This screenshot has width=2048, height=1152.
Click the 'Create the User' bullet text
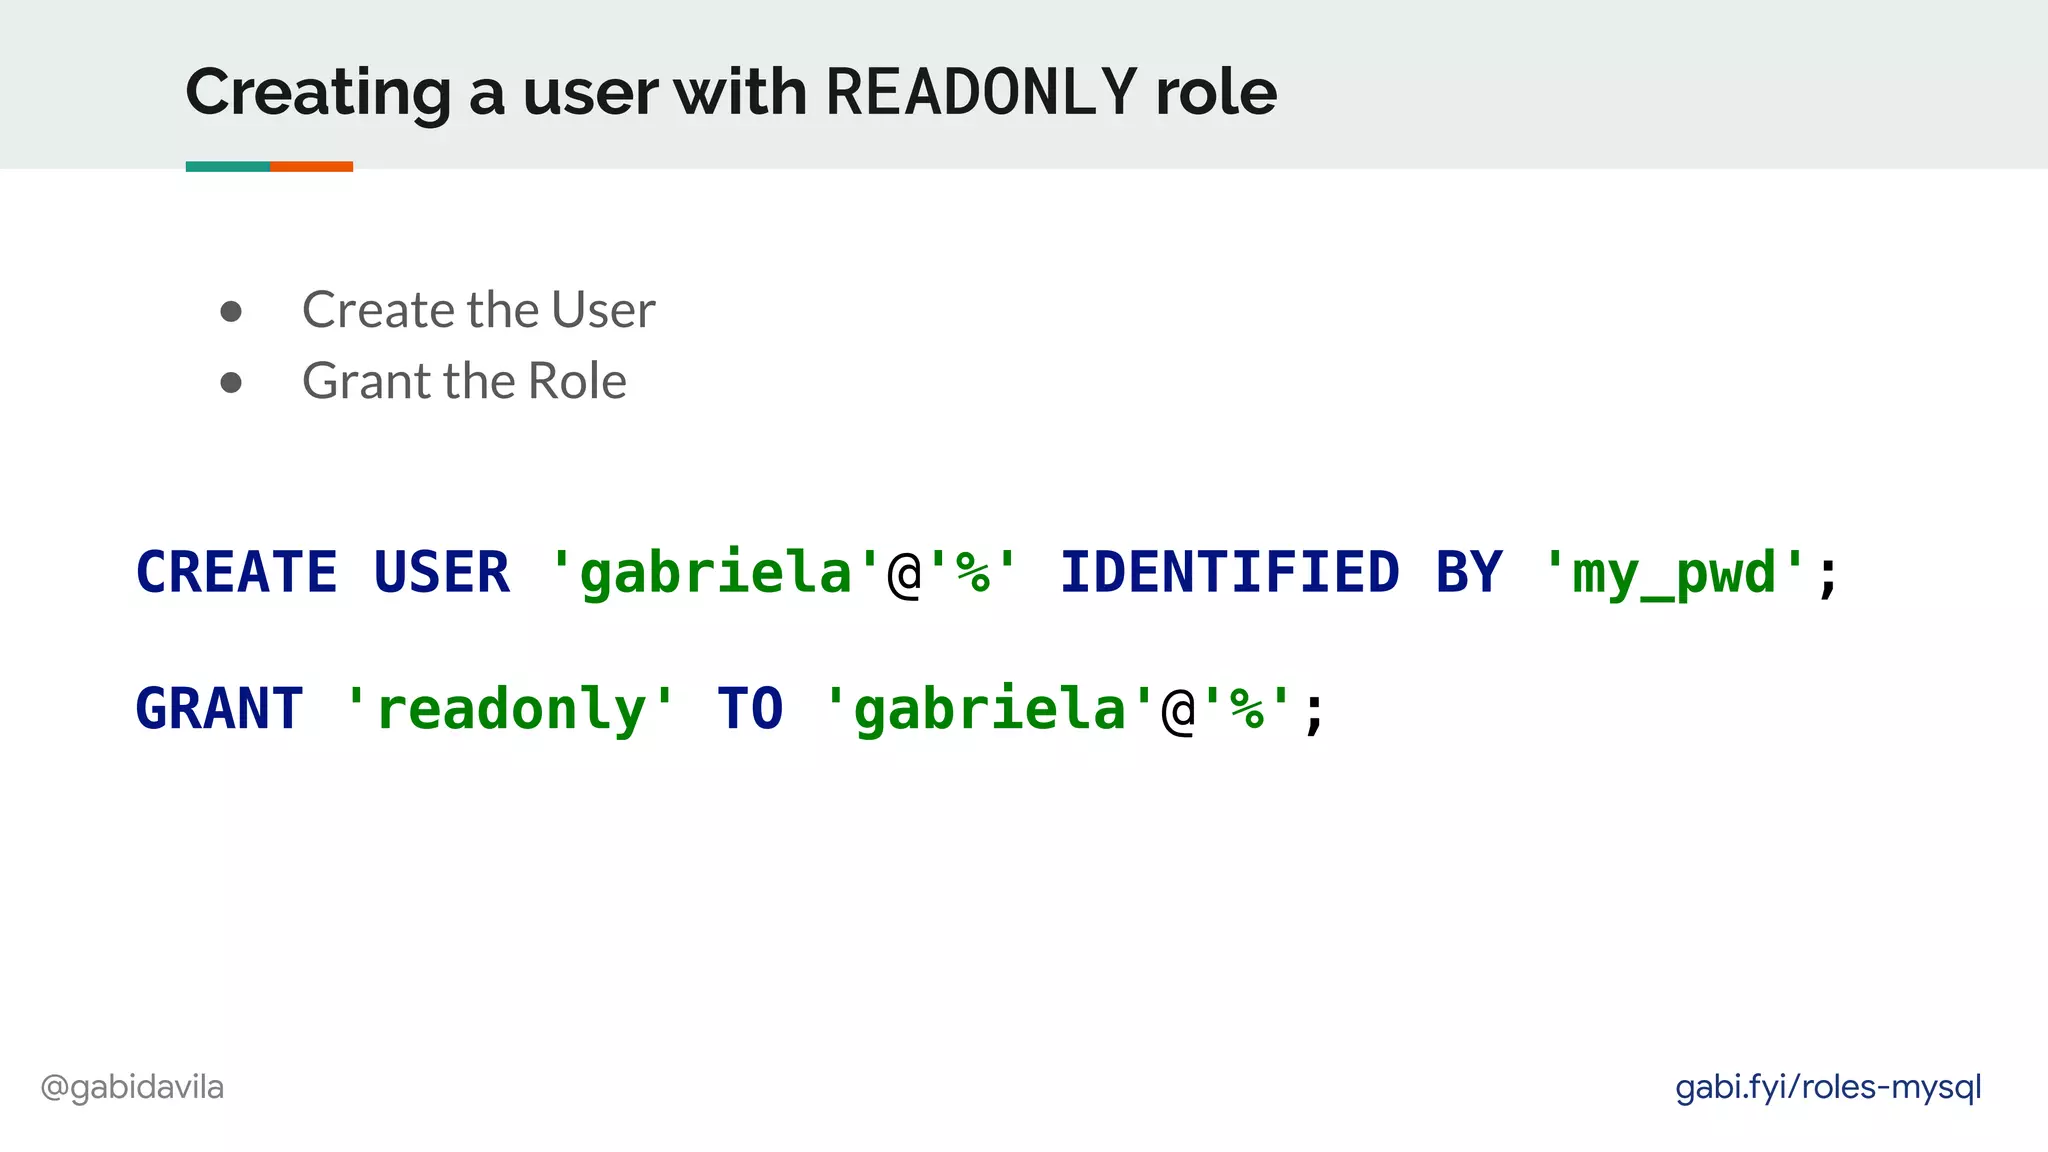point(478,310)
